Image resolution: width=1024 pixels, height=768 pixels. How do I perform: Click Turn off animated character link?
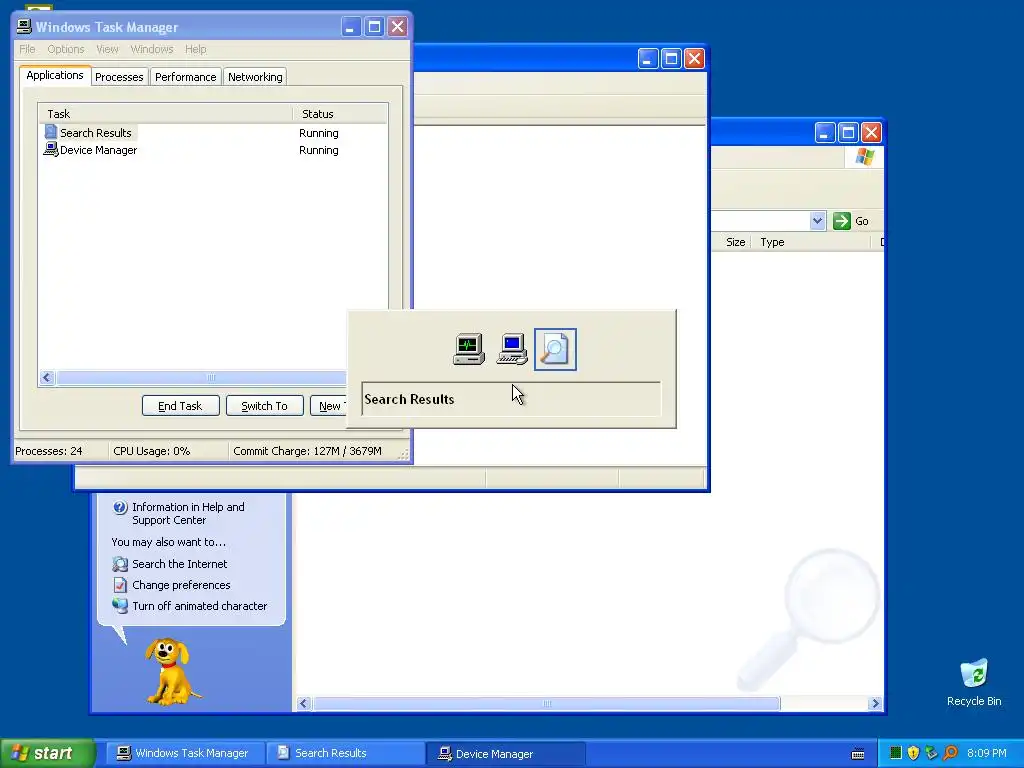point(200,605)
